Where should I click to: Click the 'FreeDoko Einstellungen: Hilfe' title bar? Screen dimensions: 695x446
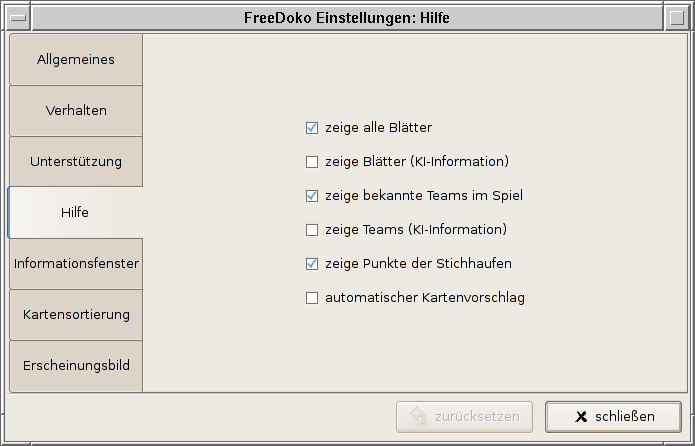coord(346,17)
